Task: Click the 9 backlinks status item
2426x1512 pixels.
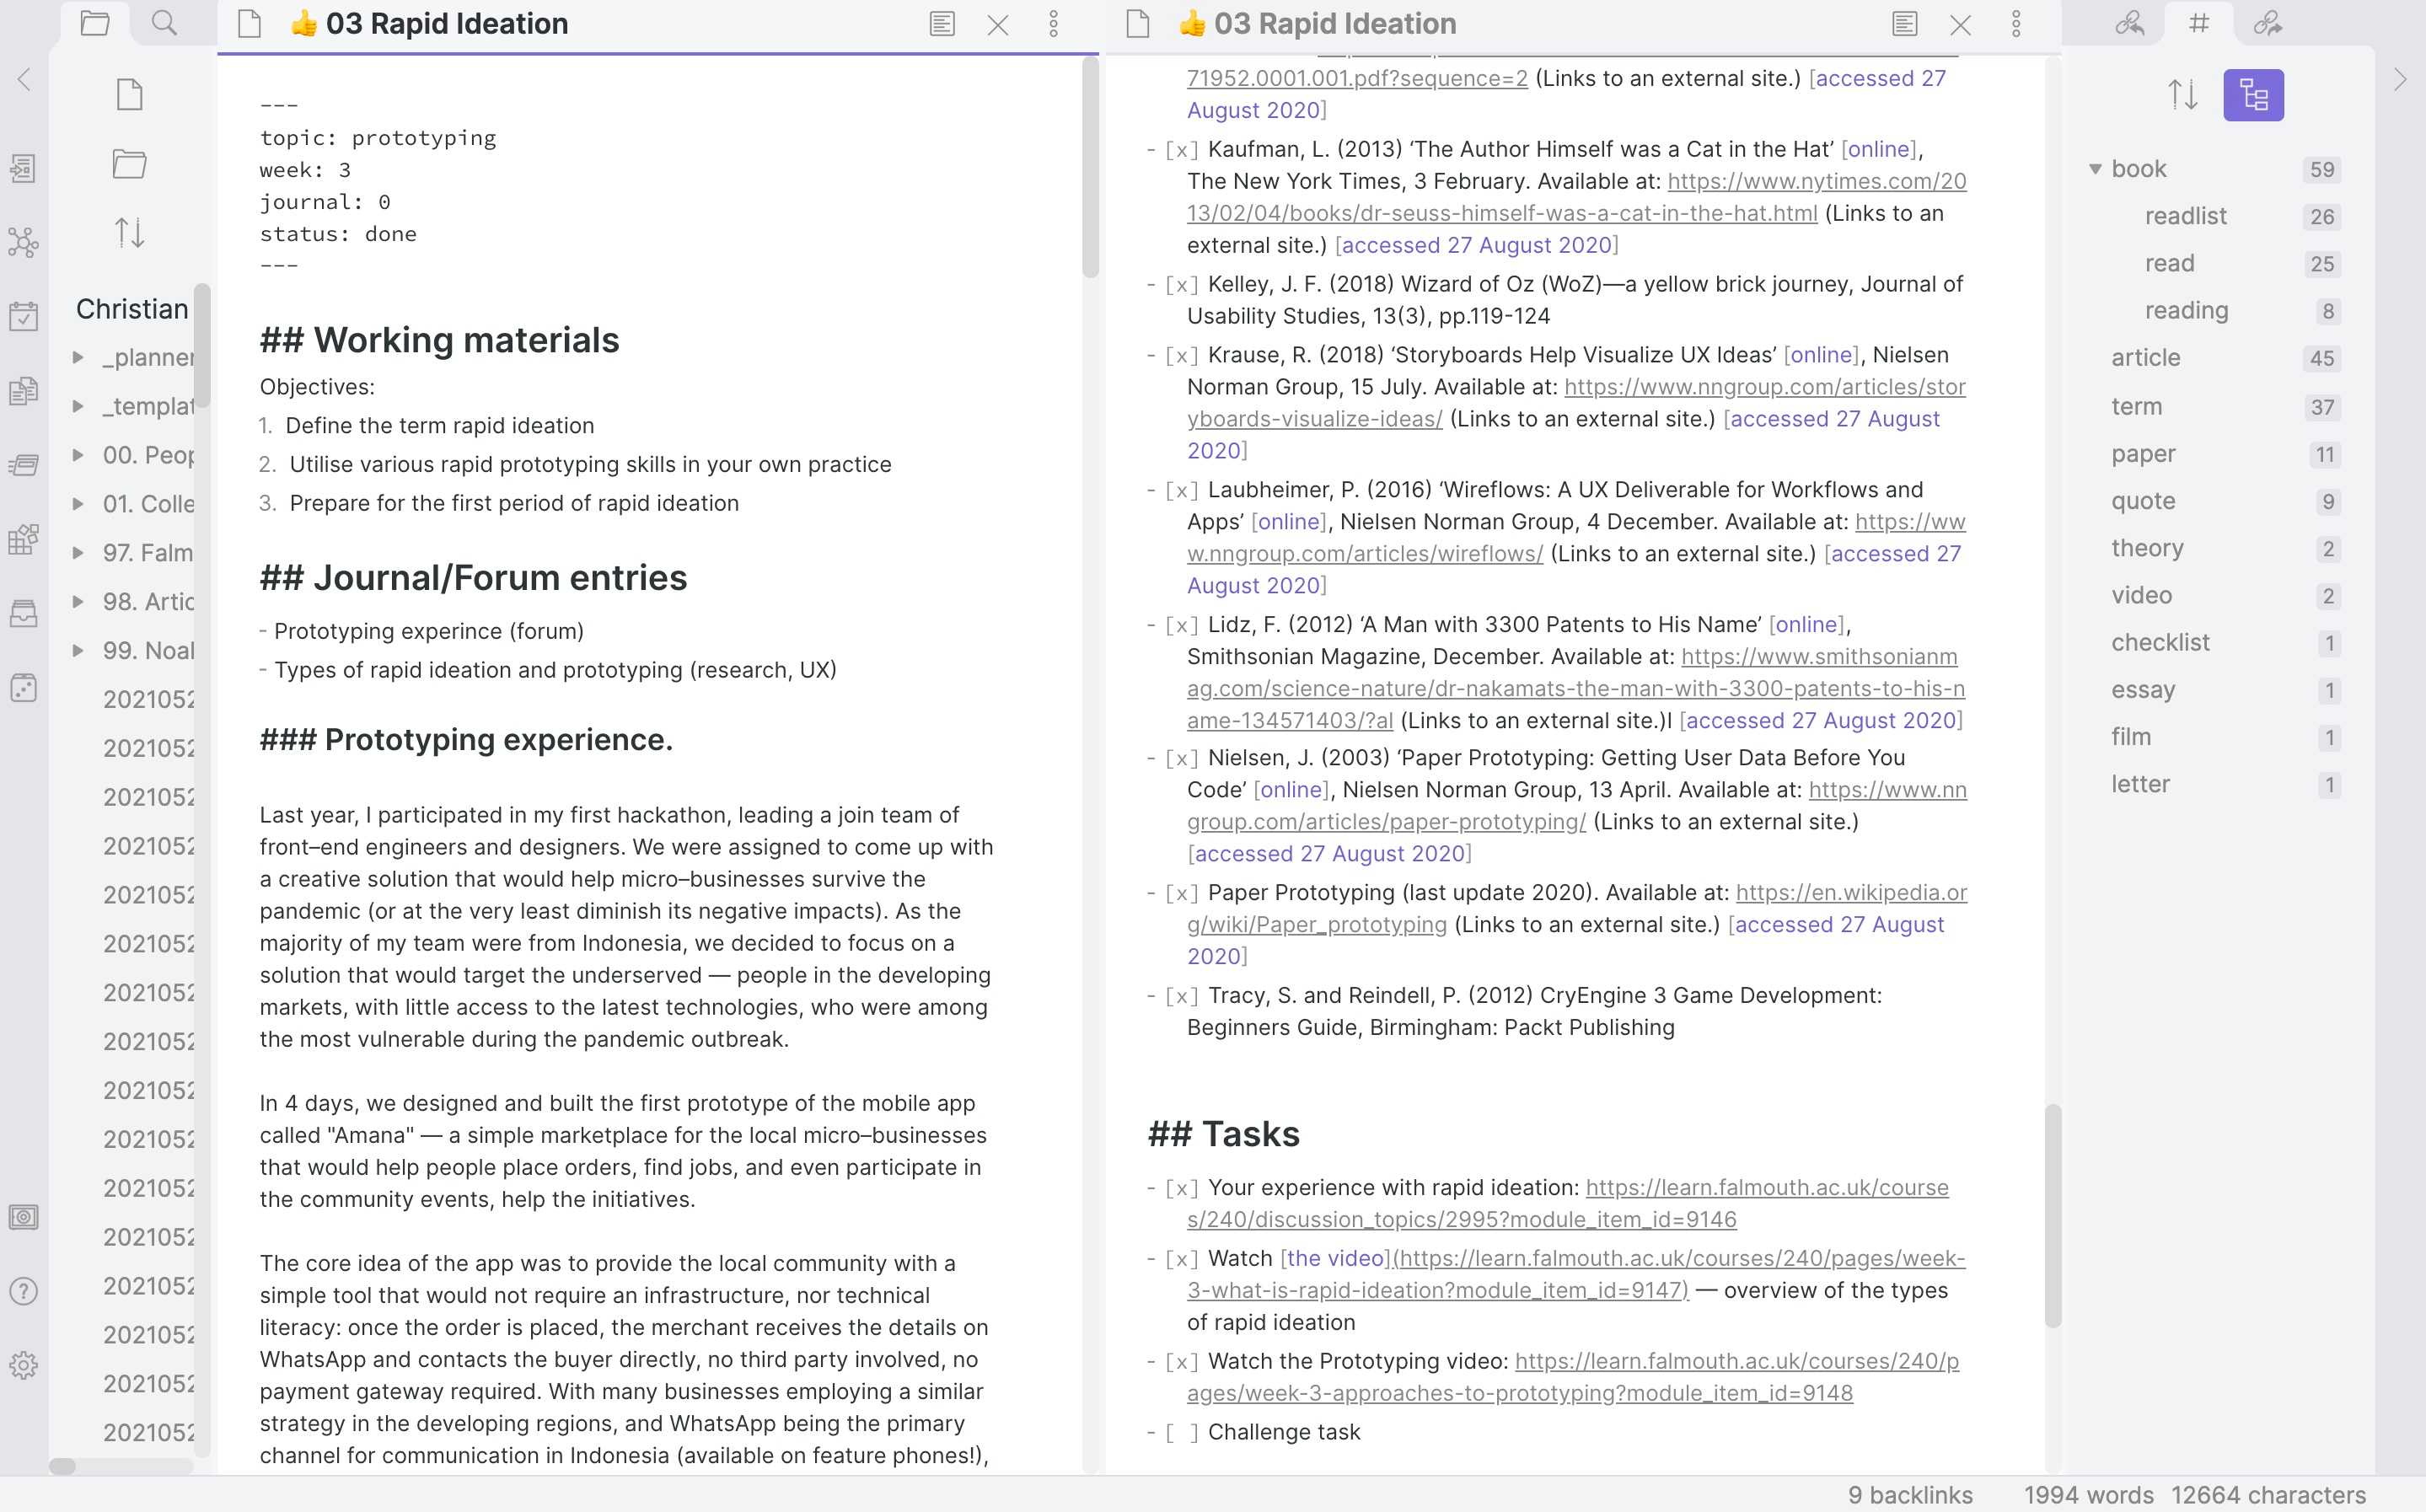Action: point(1909,1494)
